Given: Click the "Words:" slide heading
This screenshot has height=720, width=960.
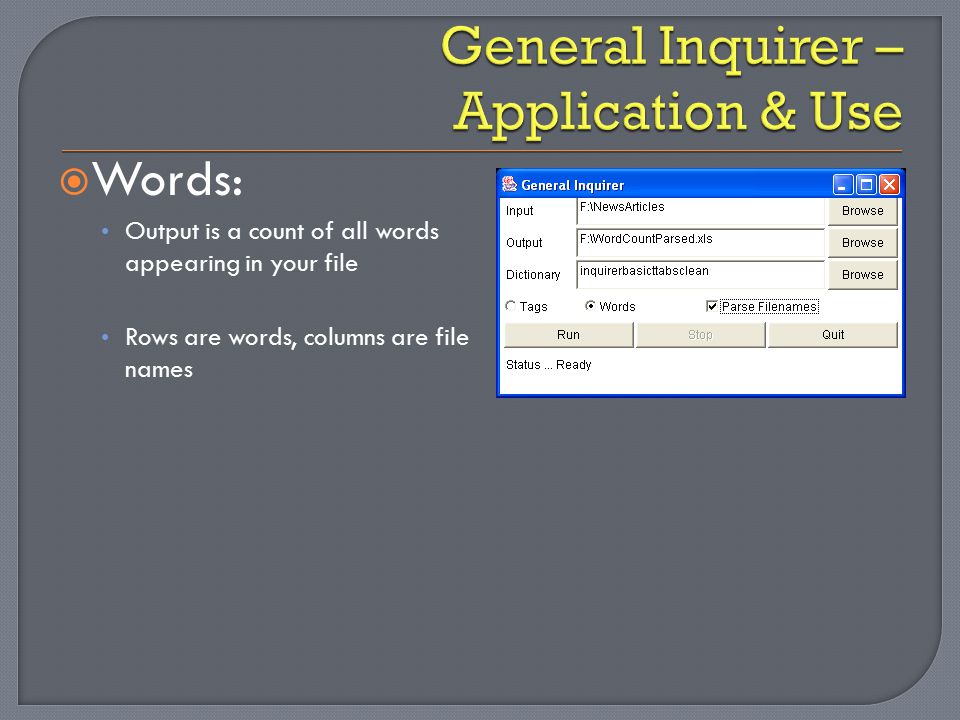Looking at the screenshot, I should 168,179.
